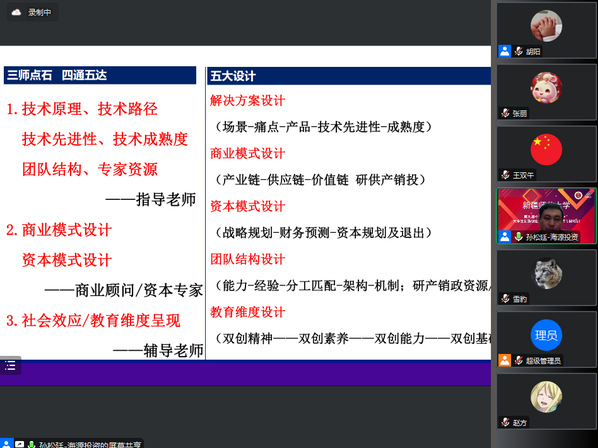Viewport: 598px width, 448px height.
Task: Click the 五大设计 slide header
Action: [x=233, y=76]
